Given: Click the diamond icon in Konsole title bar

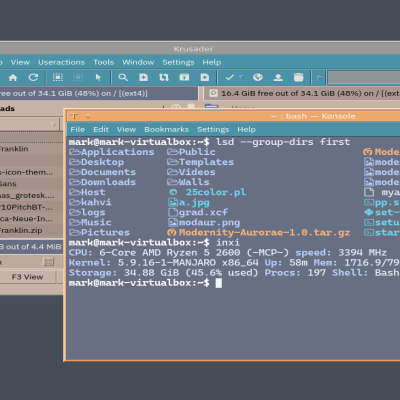Looking at the screenshot, I should (x=88, y=116).
